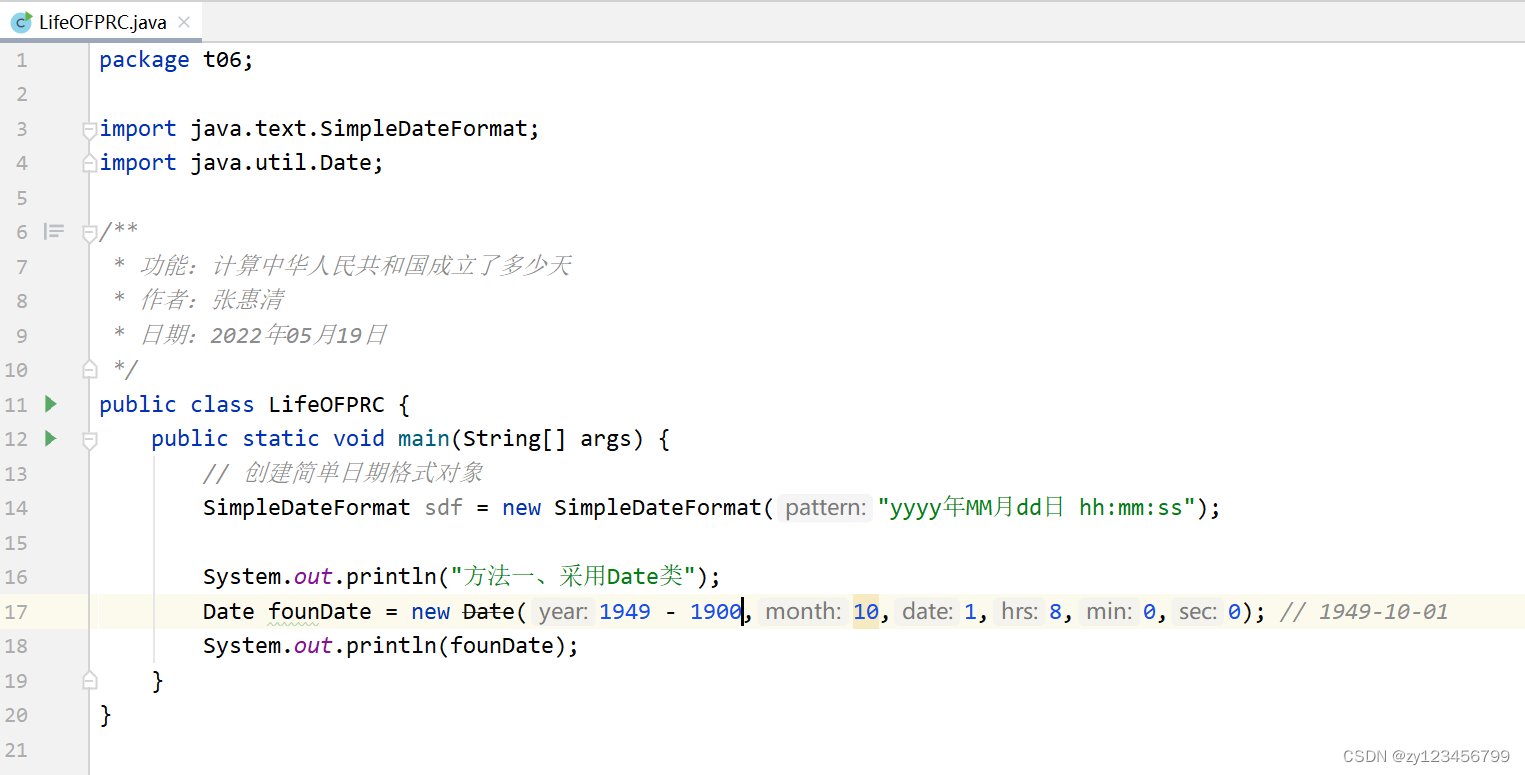The width and height of the screenshot is (1525, 775).
Task: Click the highlighted month value 10
Action: pos(866,611)
